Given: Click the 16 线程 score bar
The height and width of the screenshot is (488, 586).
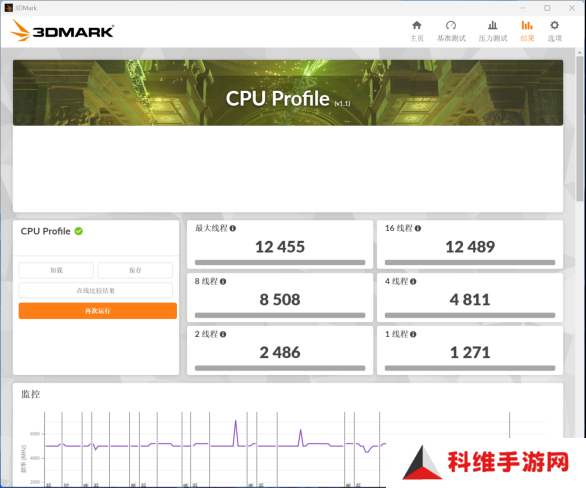Looking at the screenshot, I should click(470, 262).
